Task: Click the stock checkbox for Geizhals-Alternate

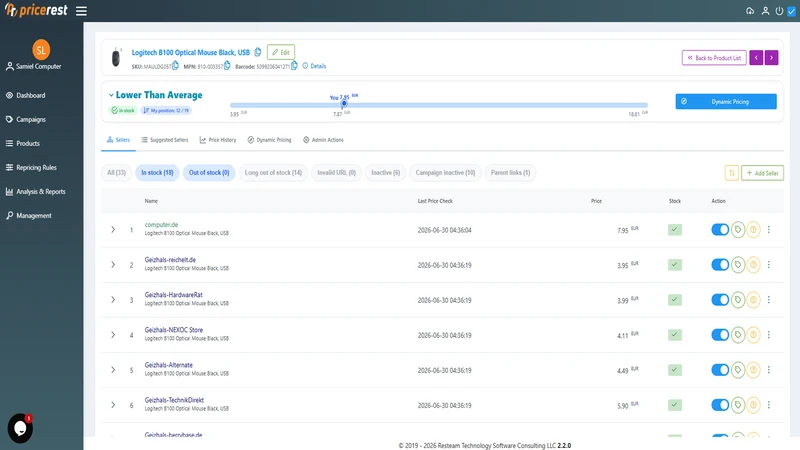Action: coord(674,370)
